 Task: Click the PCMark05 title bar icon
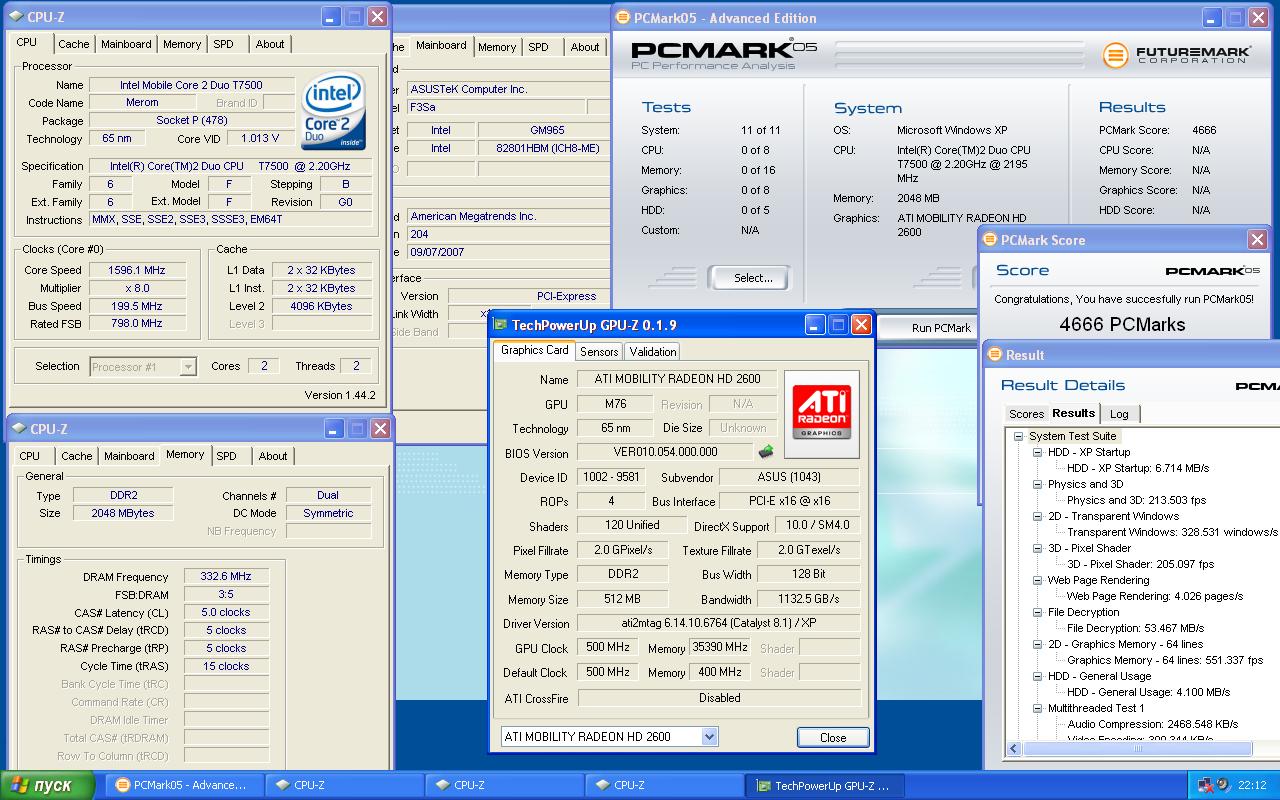623,17
